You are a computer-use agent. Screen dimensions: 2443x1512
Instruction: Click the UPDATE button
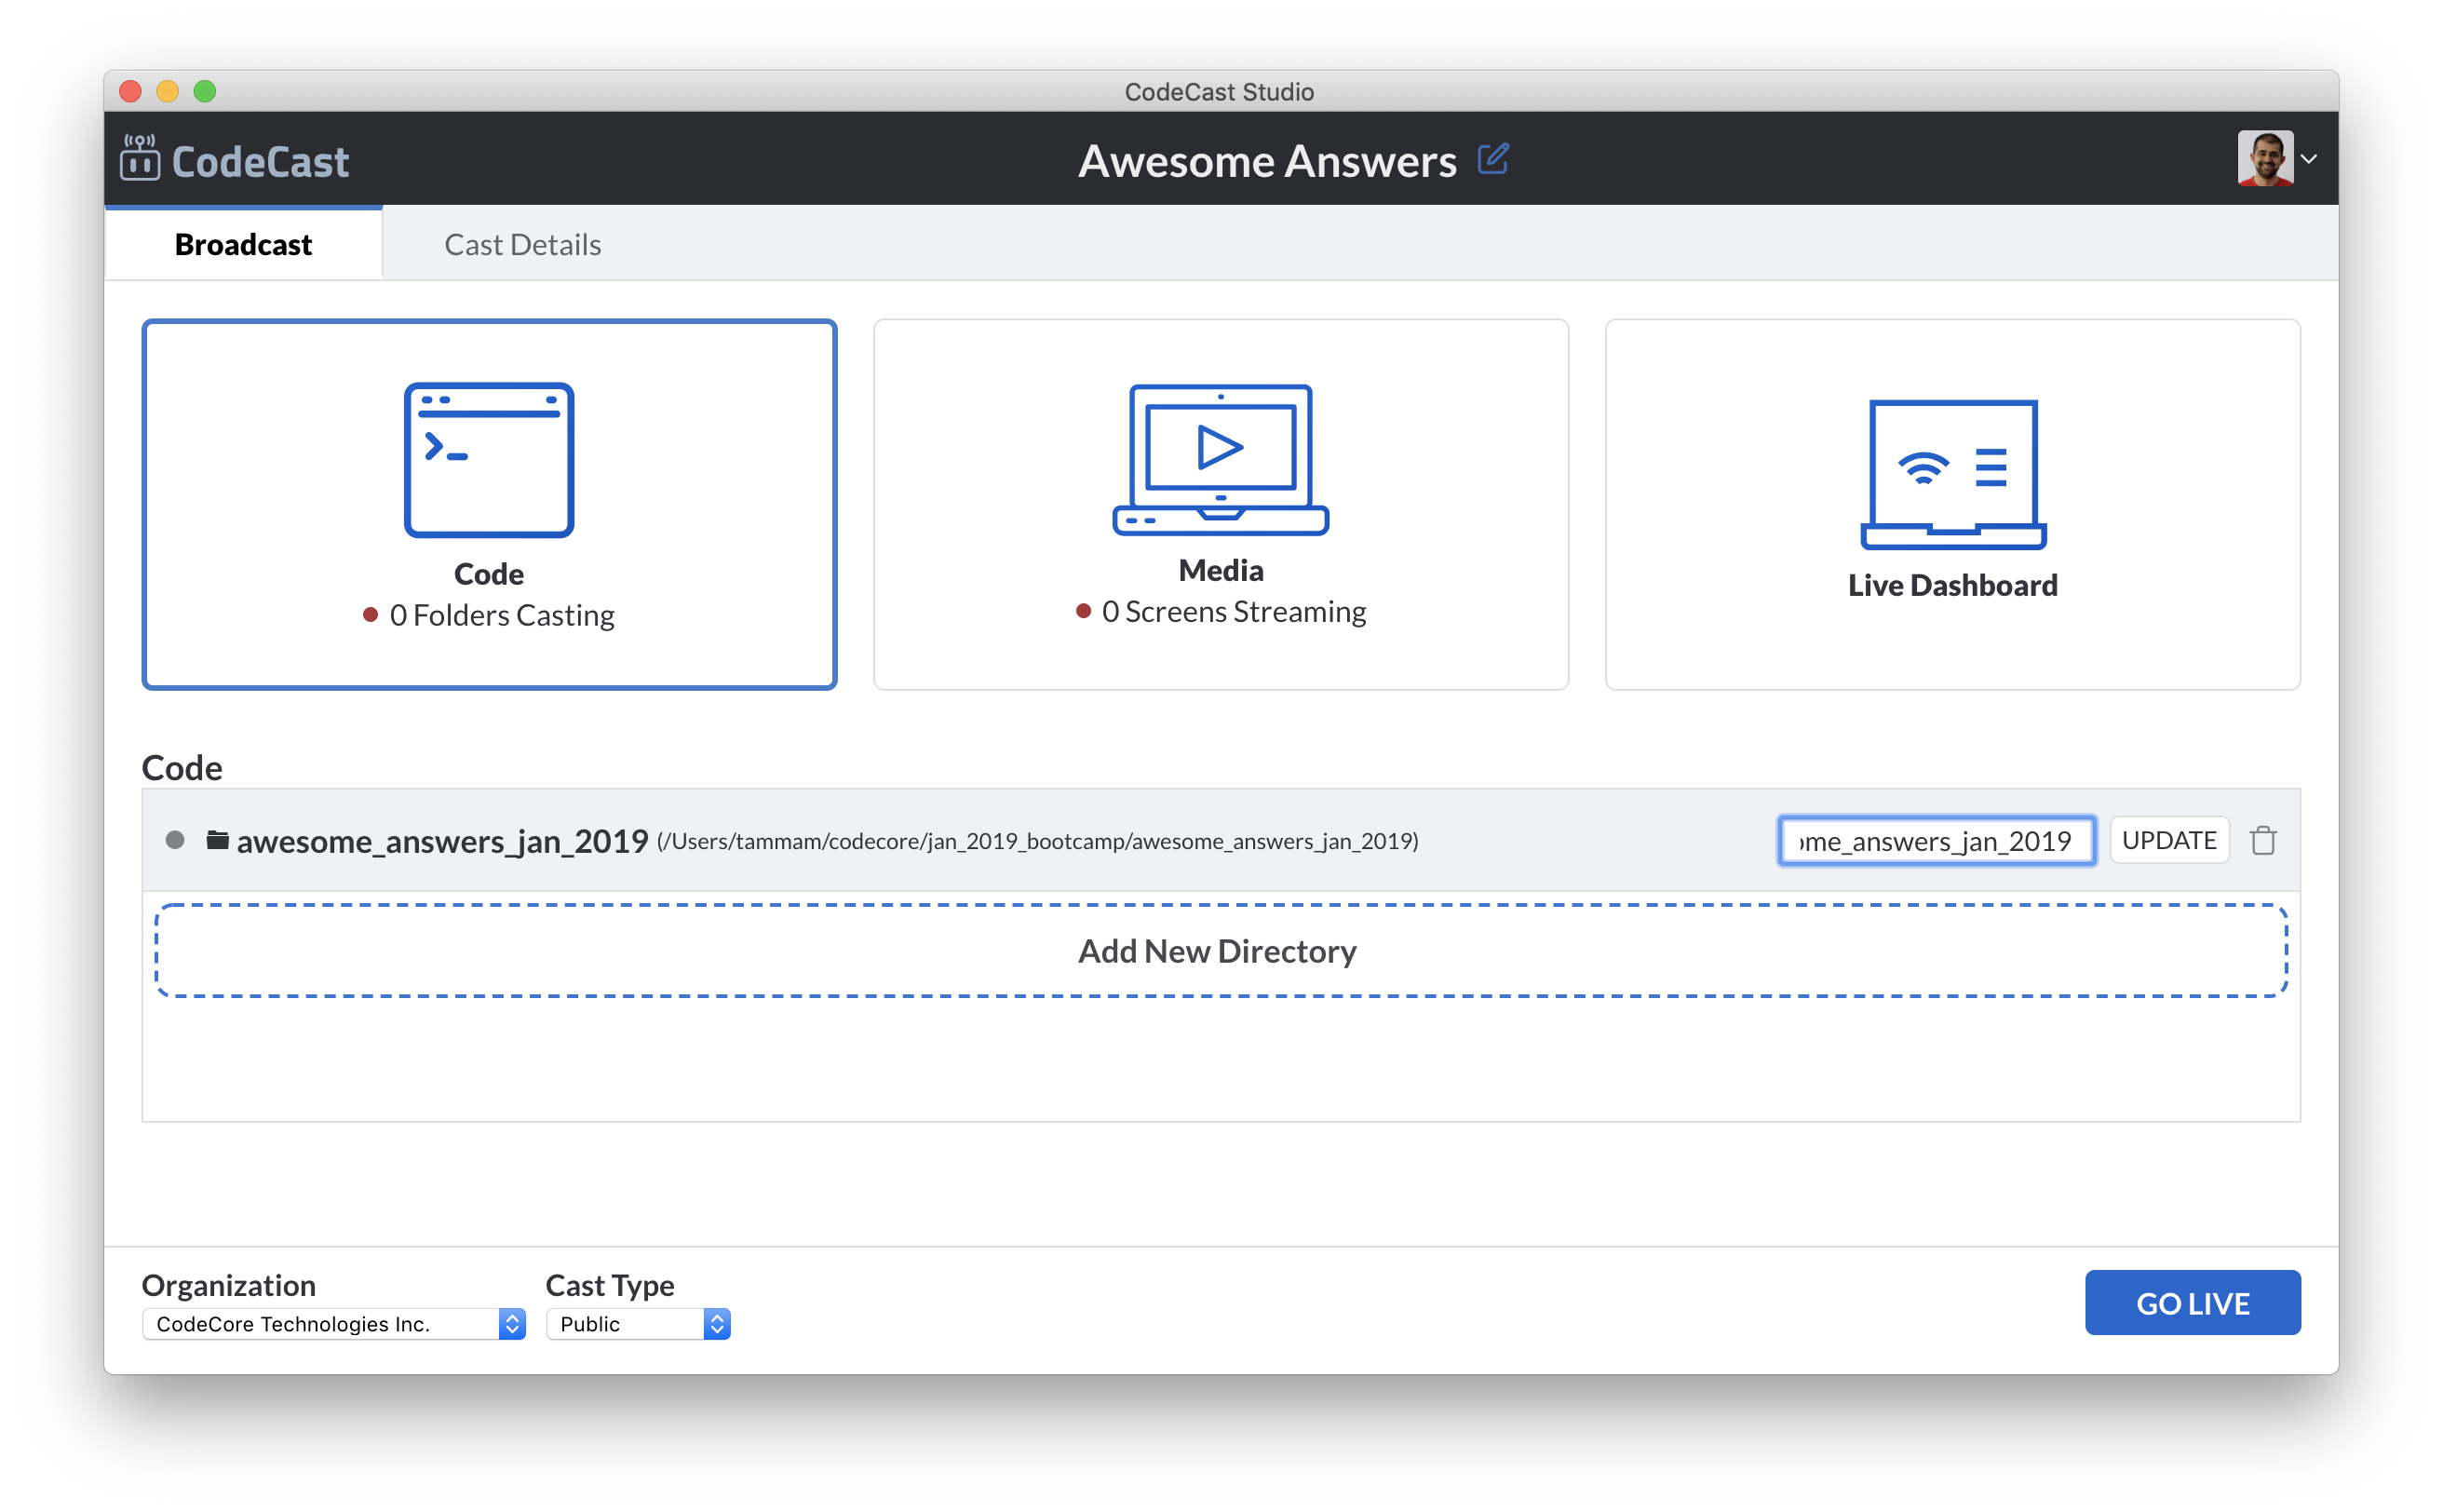(x=2169, y=840)
